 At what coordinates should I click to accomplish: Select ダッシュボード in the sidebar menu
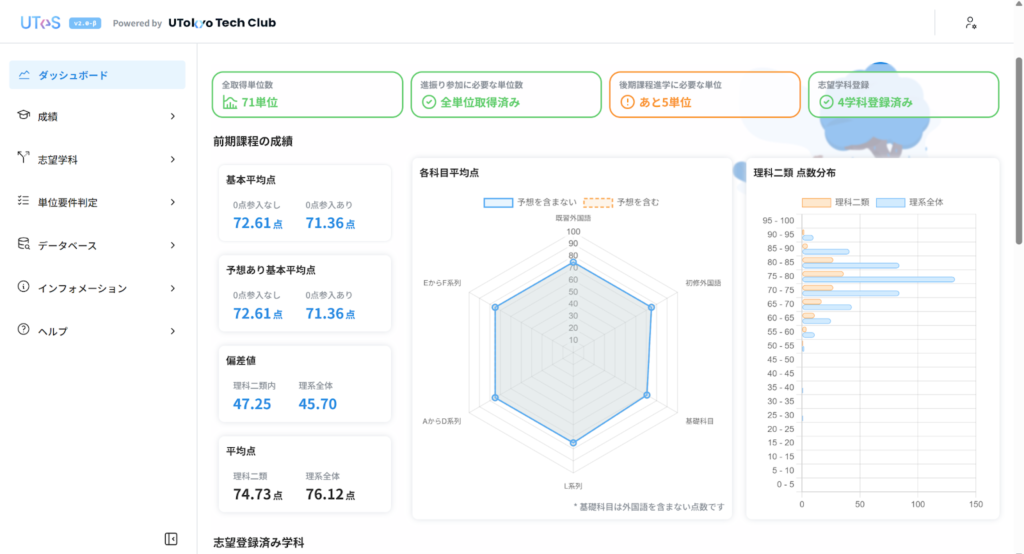(x=73, y=75)
